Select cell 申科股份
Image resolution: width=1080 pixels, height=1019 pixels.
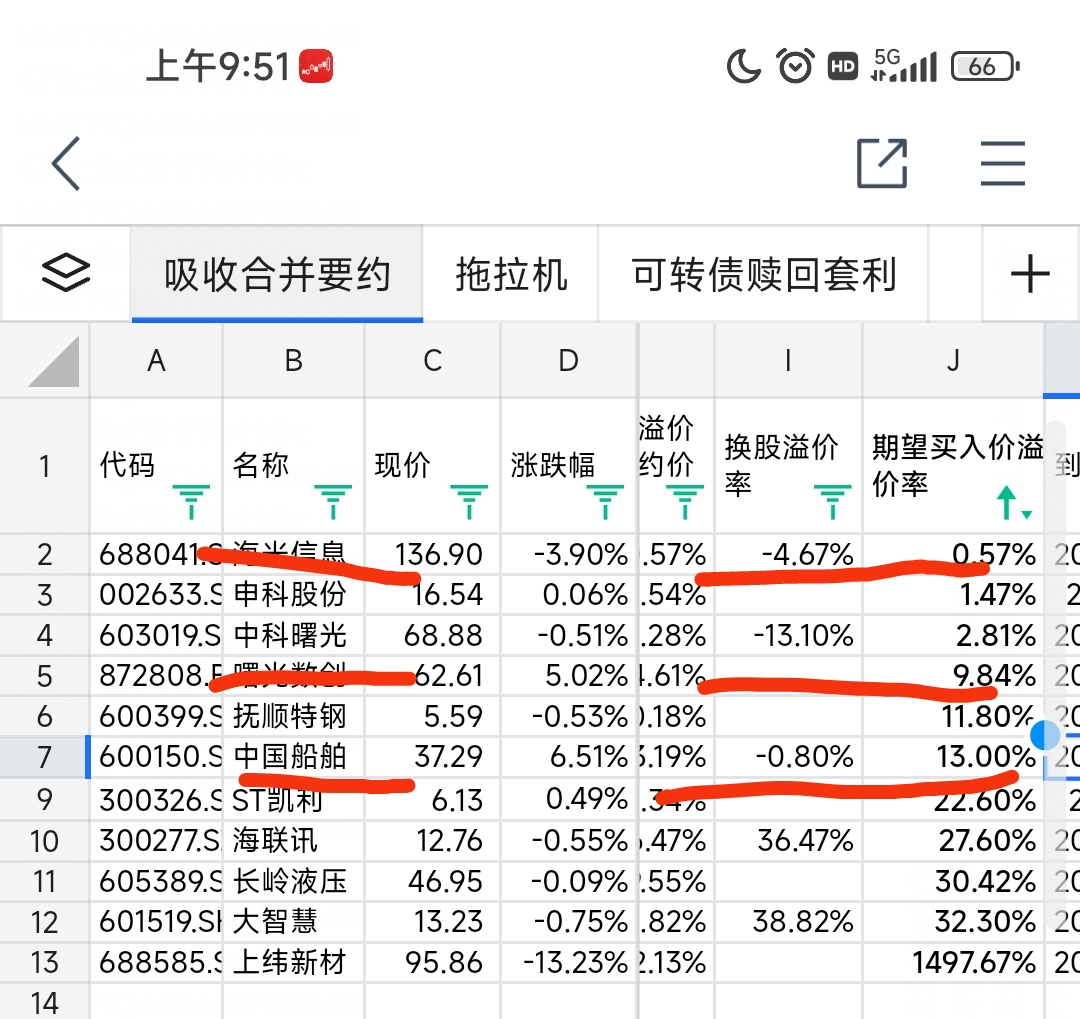coord(294,595)
